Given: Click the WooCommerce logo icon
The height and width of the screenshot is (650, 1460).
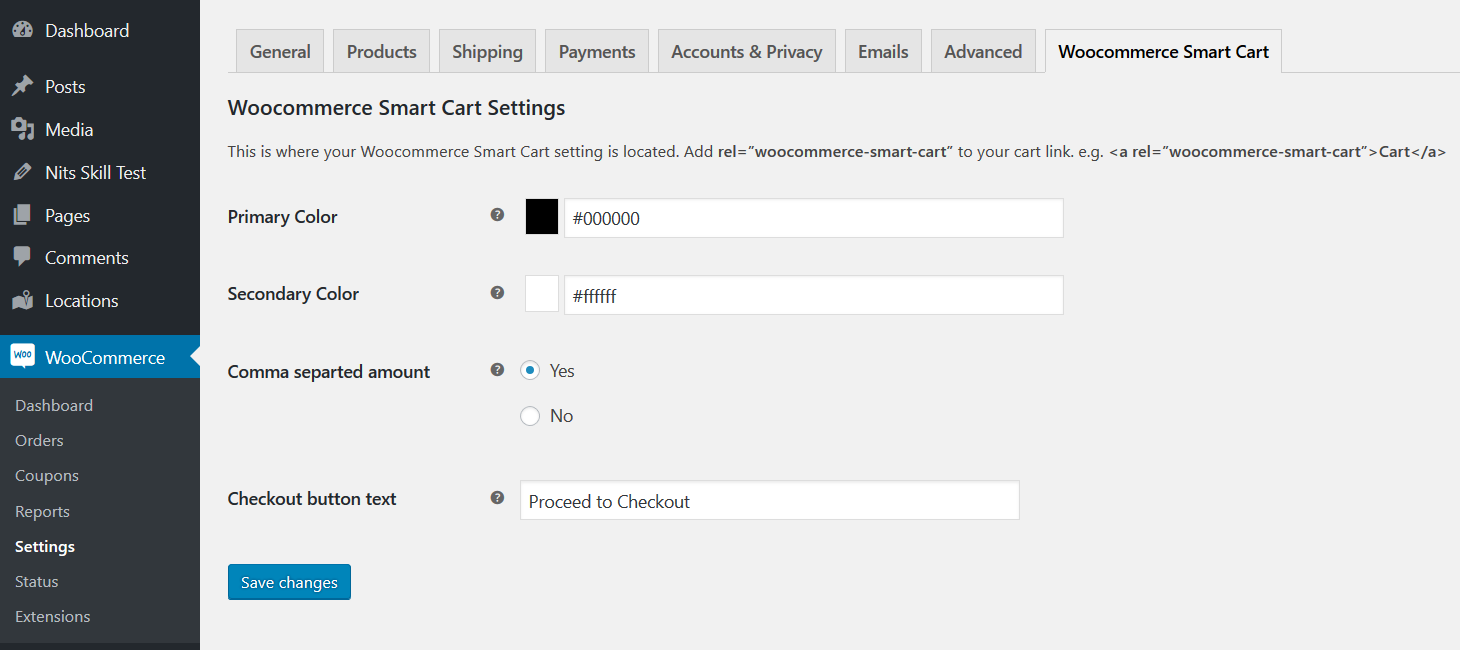Looking at the screenshot, I should pos(22,357).
